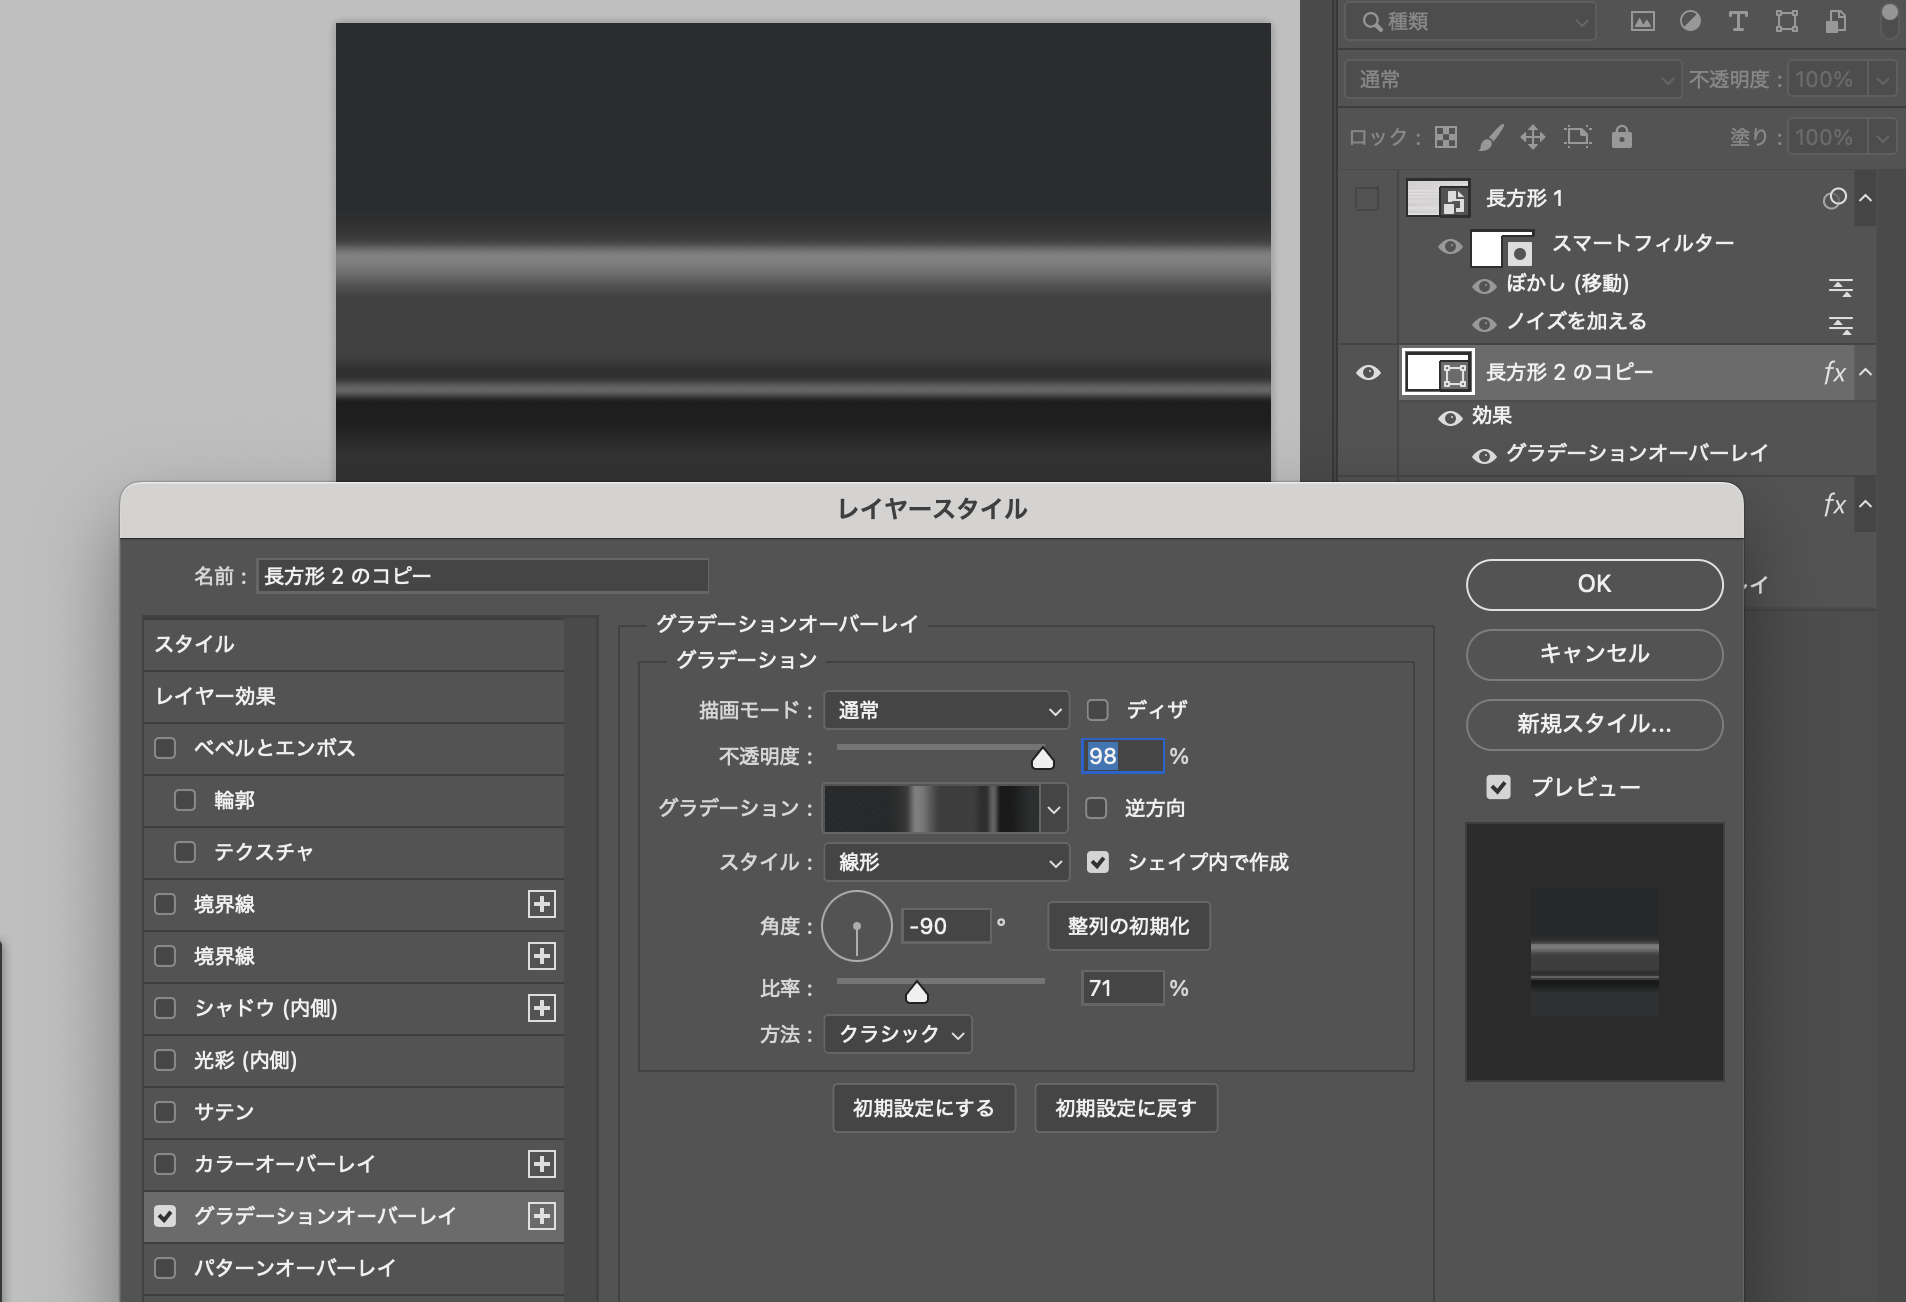Click the smart object filter icon
Screen dimensions: 1906x1302
click(1836, 22)
